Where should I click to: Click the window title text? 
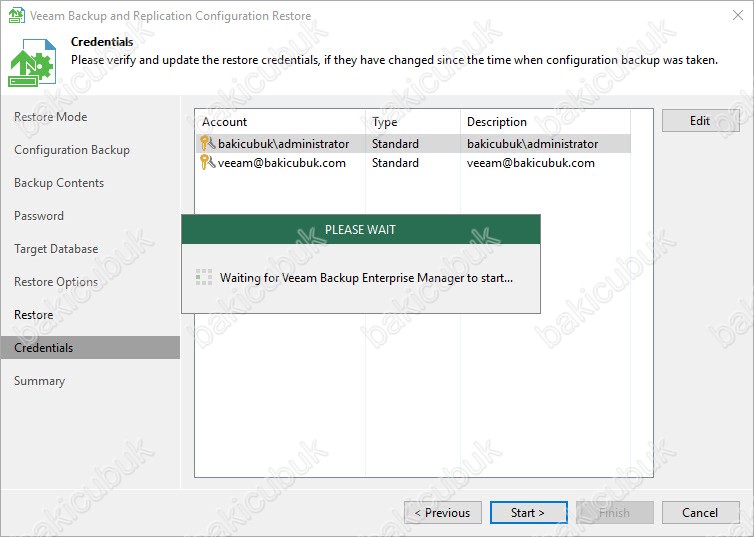pyautogui.click(x=170, y=15)
